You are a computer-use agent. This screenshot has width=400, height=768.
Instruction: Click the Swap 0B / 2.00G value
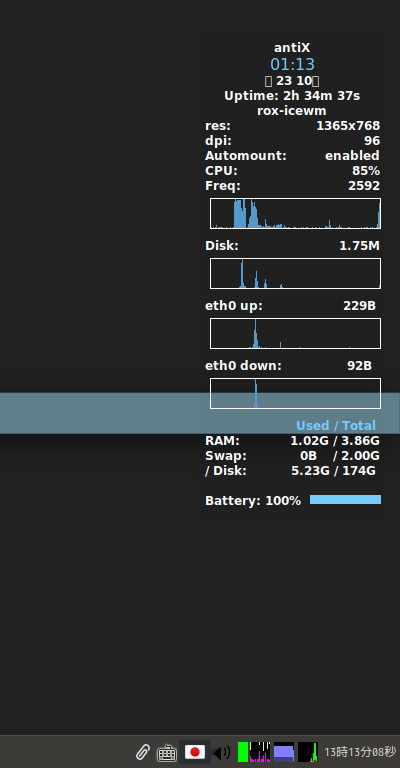[x=340, y=456]
